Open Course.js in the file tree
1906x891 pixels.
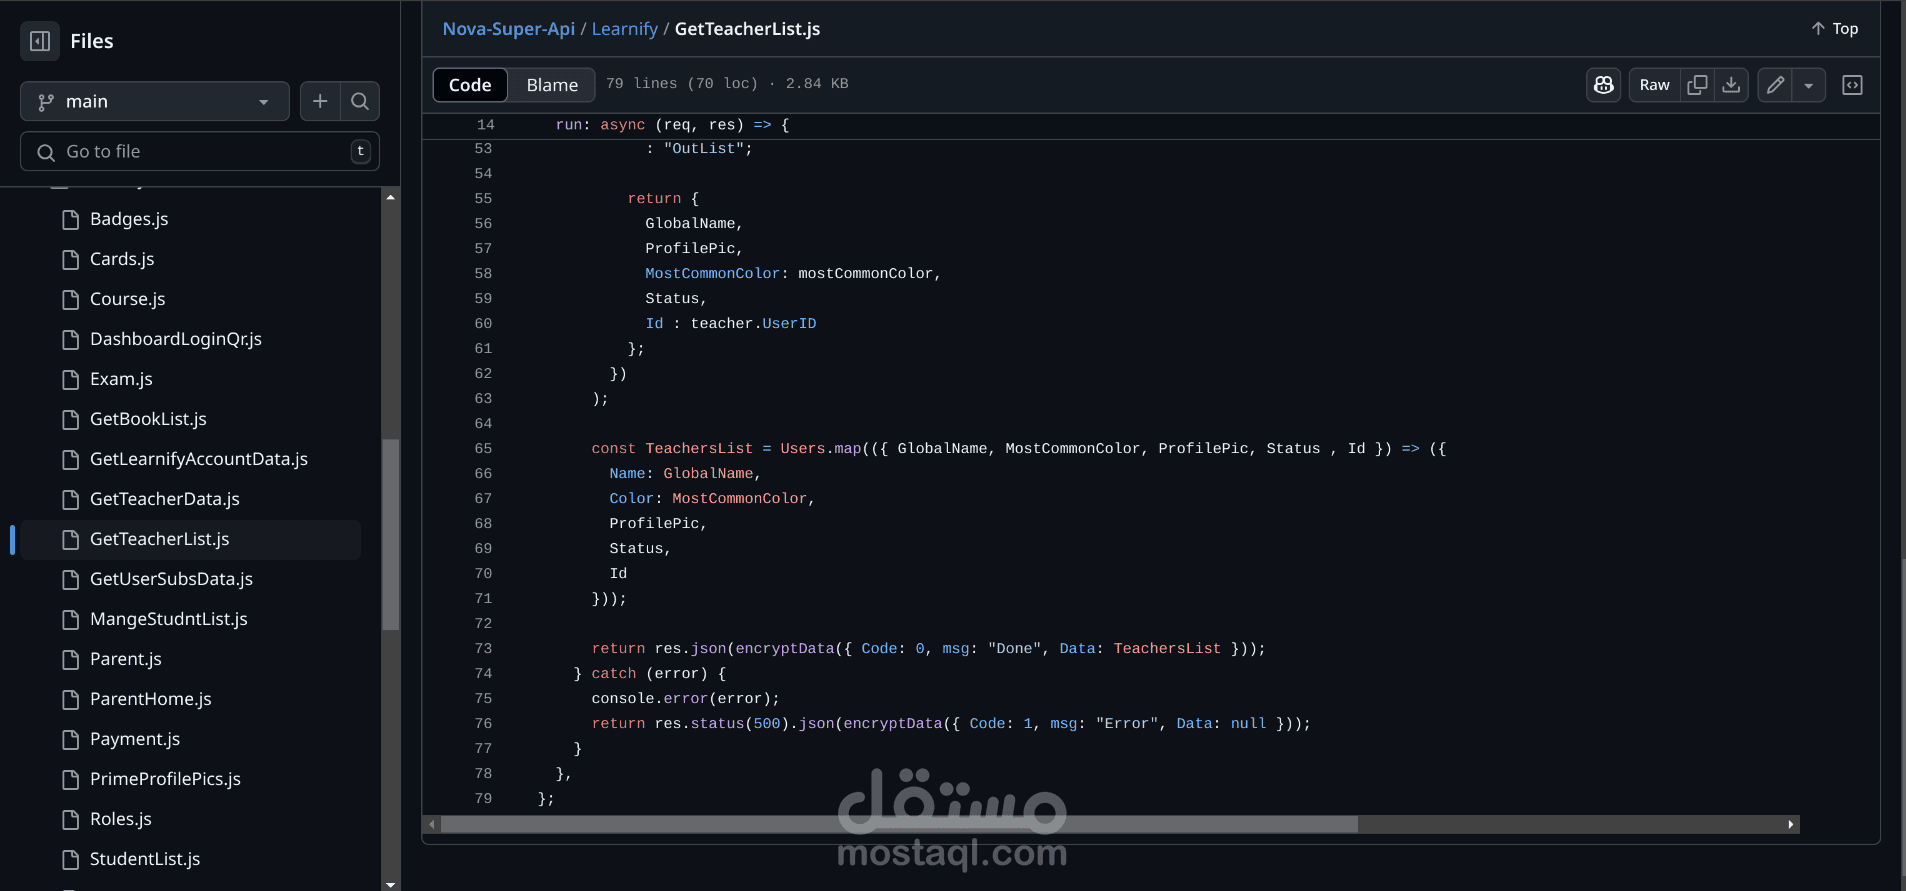point(128,299)
